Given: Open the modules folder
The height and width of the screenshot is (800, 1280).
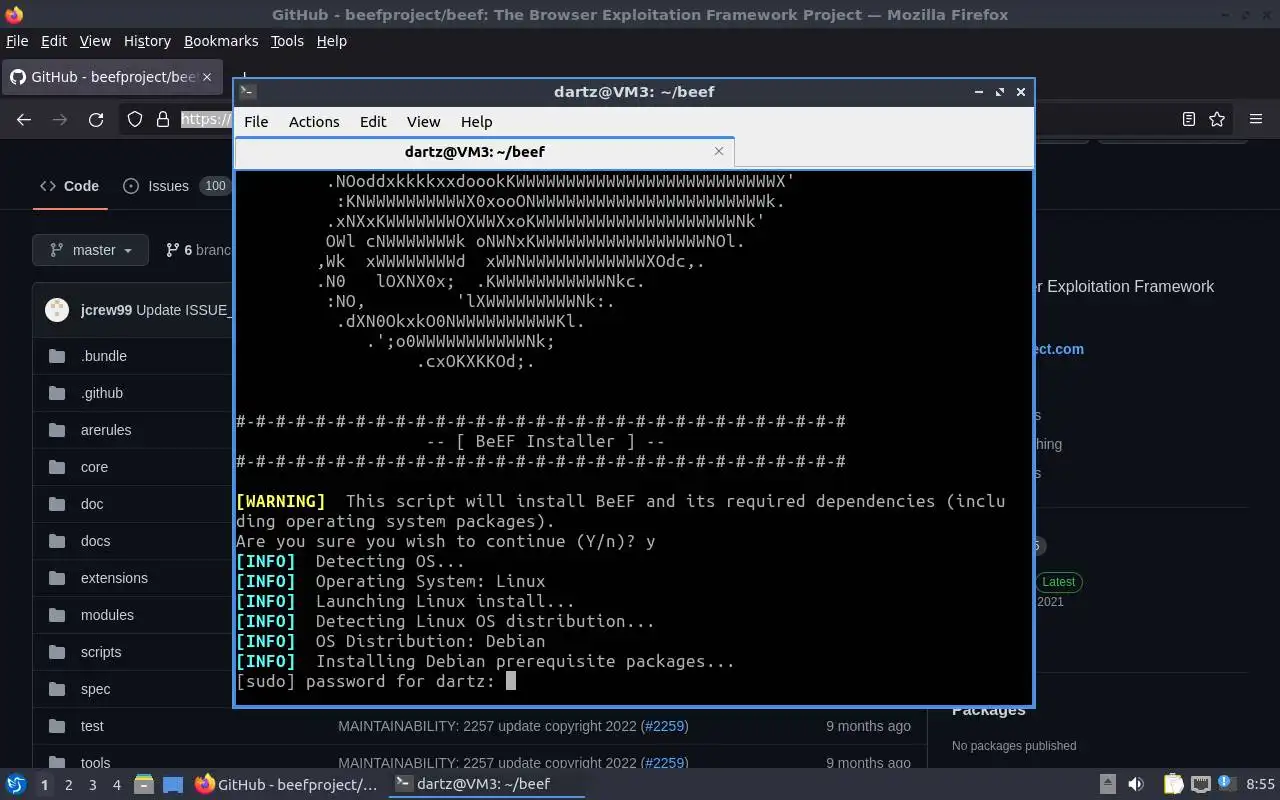Looking at the screenshot, I should [x=107, y=615].
